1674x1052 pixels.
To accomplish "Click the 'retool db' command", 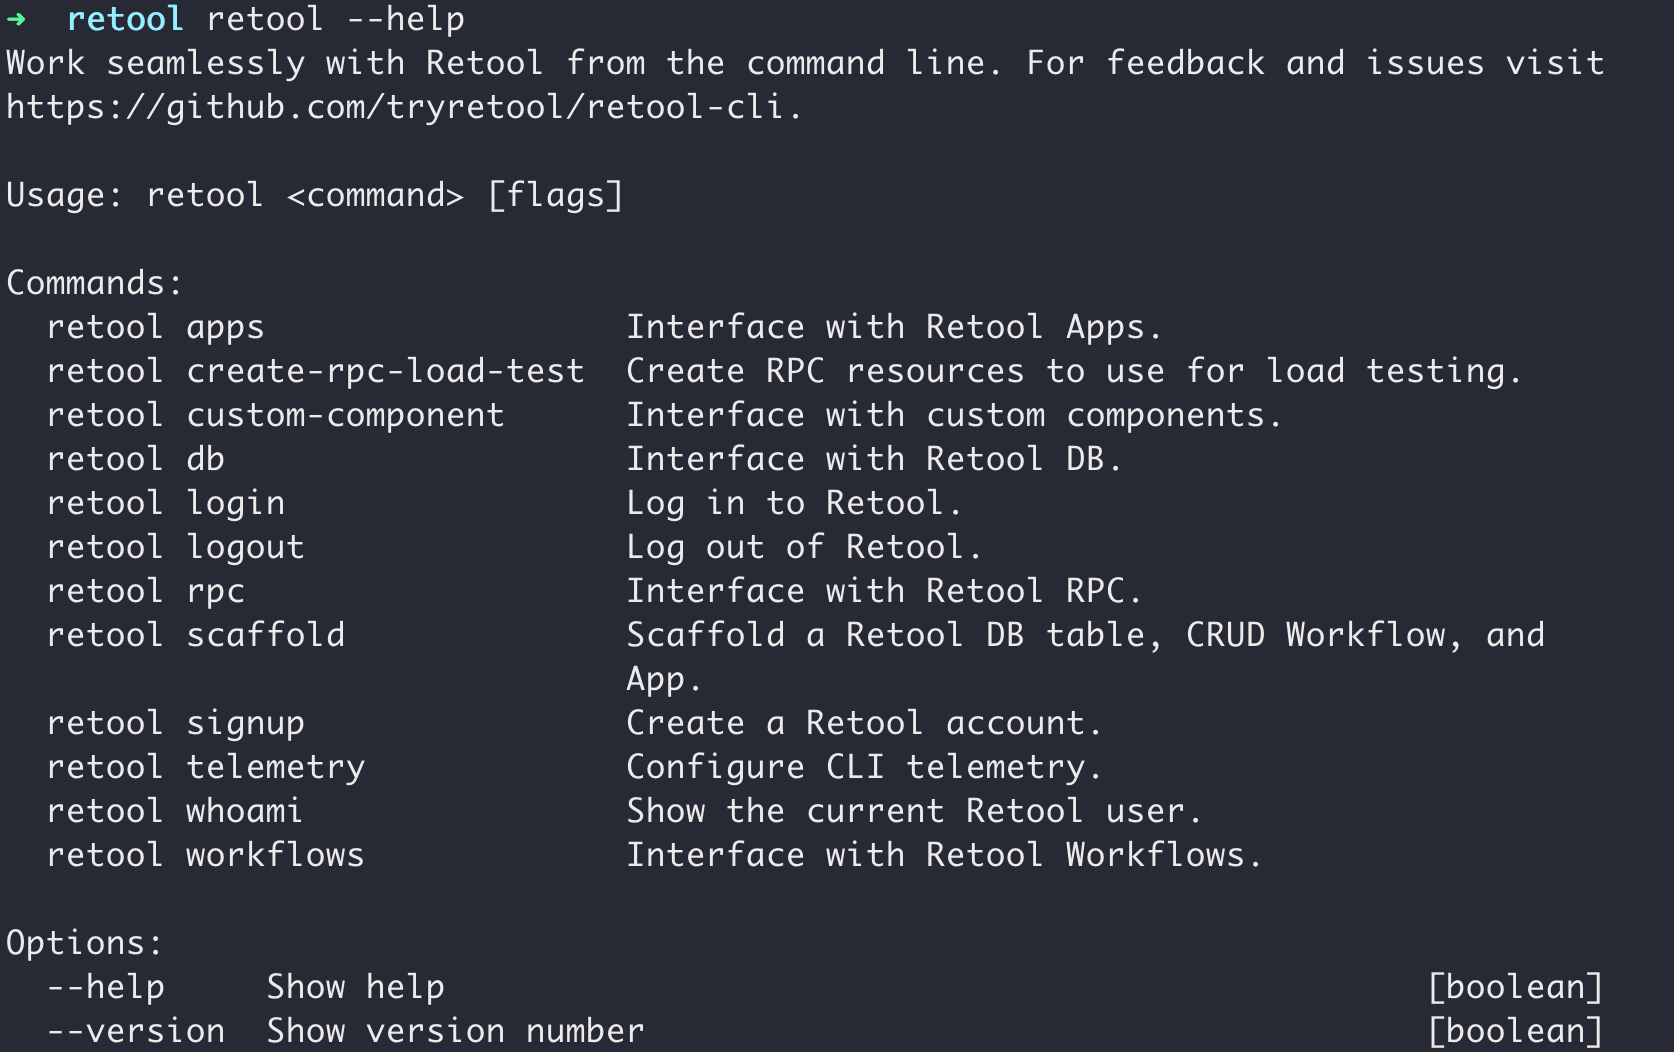I will 135,459.
